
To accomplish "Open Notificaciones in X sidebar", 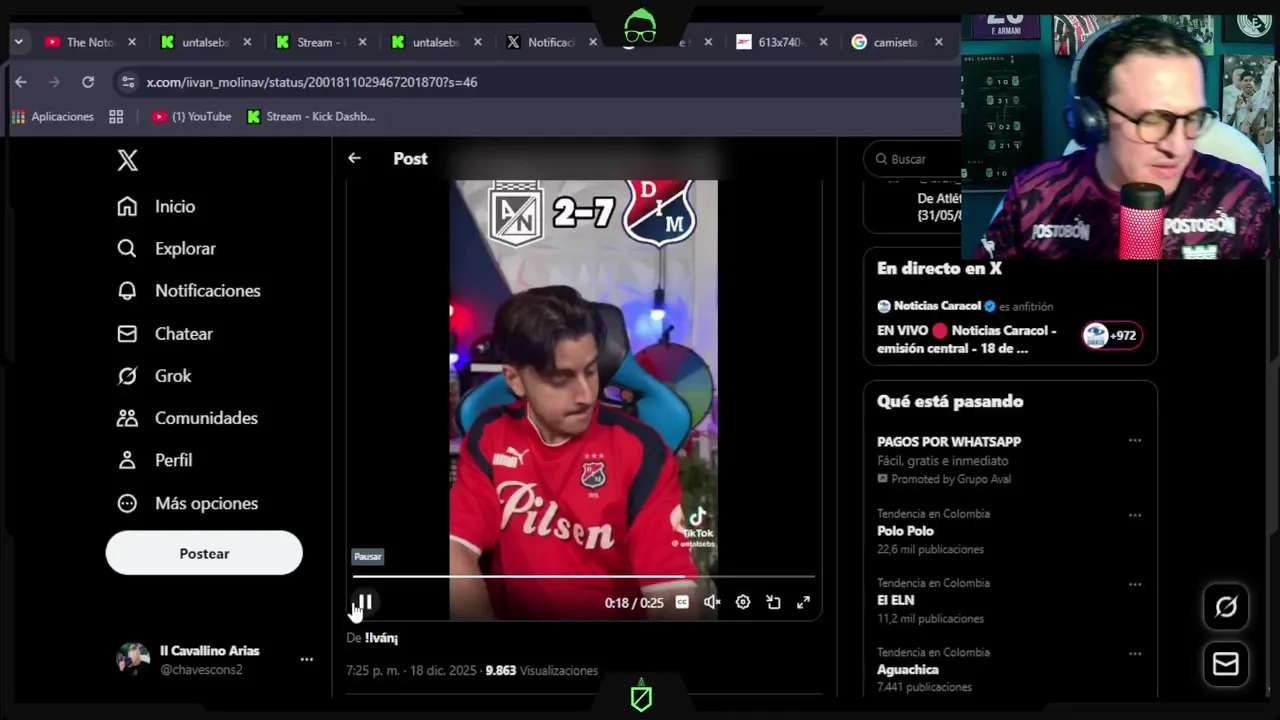I will [x=188, y=290].
